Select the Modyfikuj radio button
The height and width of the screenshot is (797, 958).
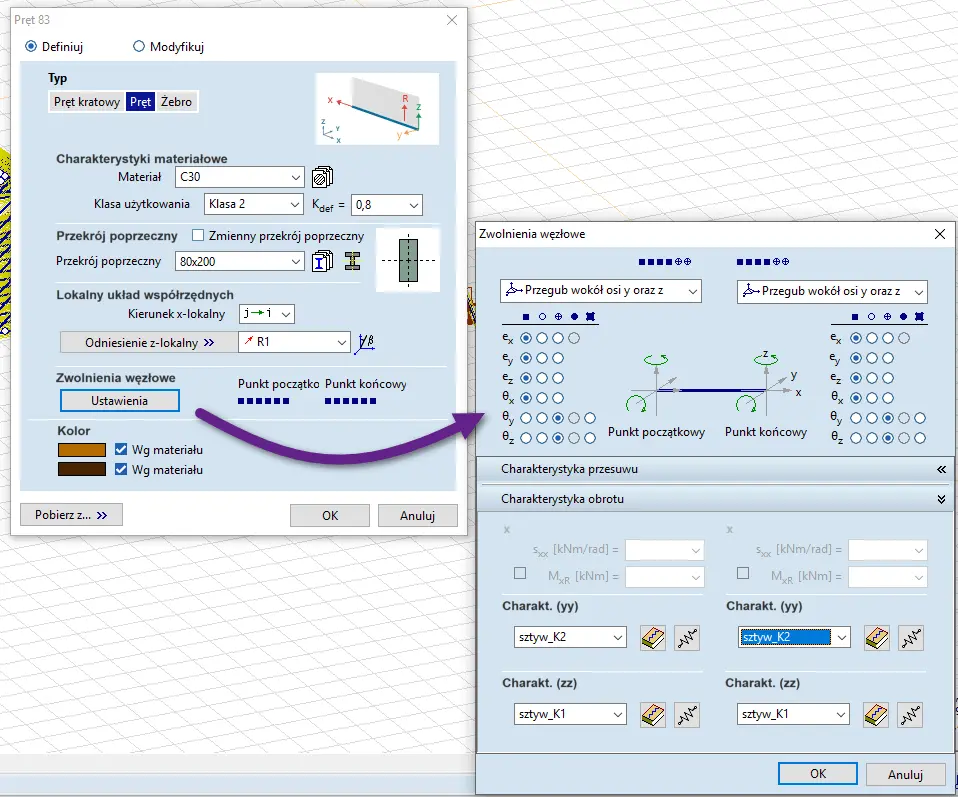point(139,47)
